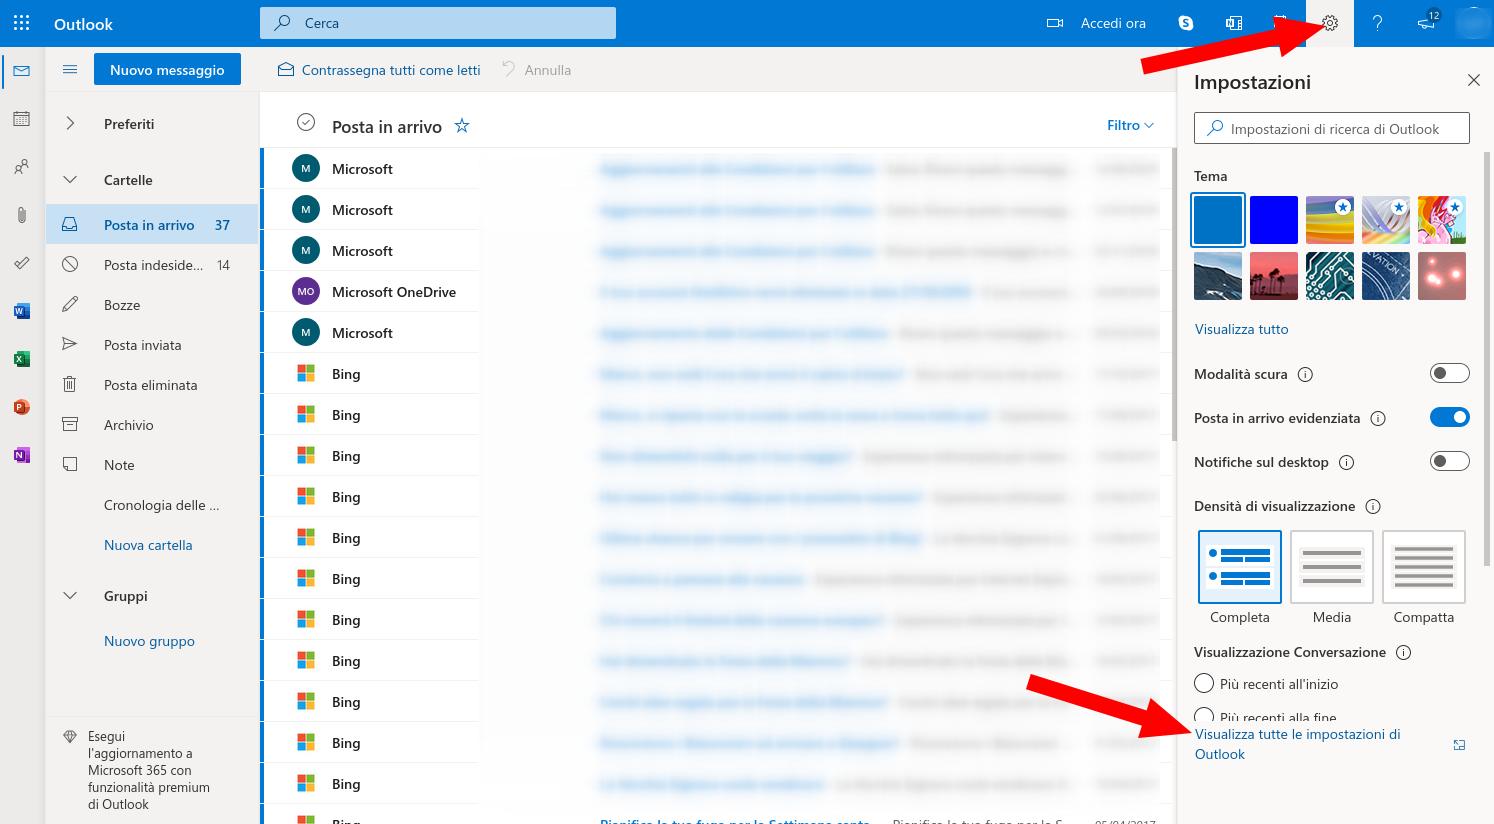Open Visualizza tutte le impostazioni di Outlook

(1297, 744)
